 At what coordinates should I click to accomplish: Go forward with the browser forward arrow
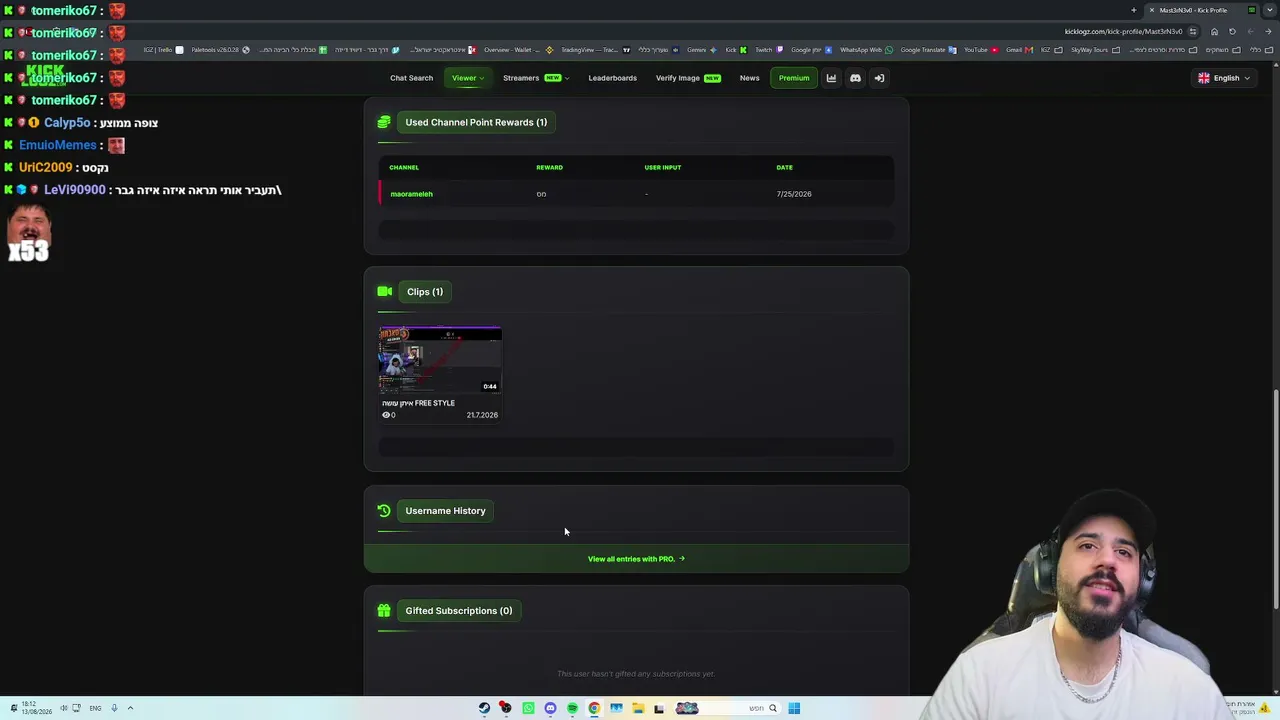1250,31
